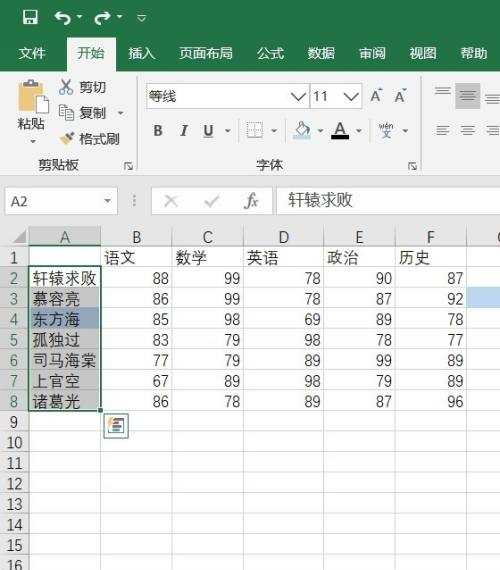This screenshot has width=500, height=570.
Task: Increase font size with the larger A icon
Action: tap(376, 96)
